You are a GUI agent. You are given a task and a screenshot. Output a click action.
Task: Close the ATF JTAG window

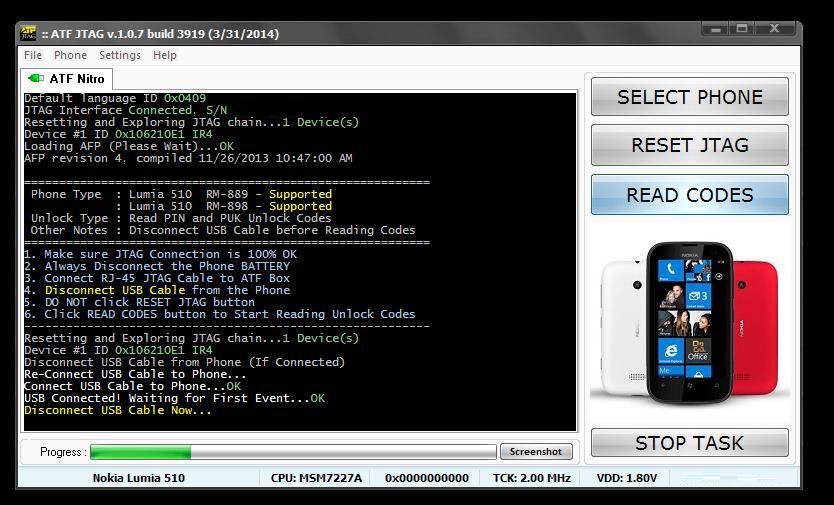point(774,29)
